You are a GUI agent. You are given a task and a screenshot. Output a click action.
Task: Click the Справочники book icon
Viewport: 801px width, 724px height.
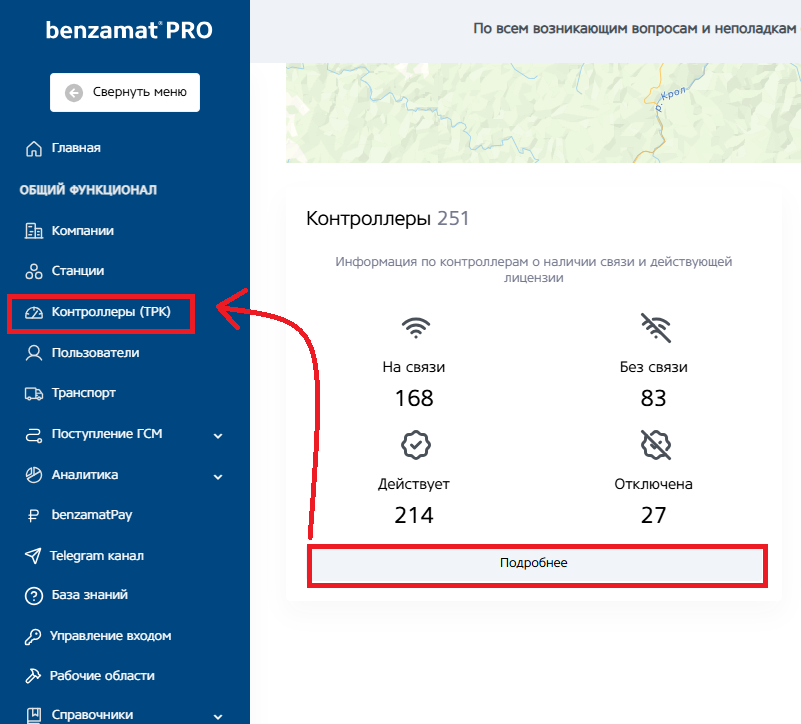click(34, 715)
